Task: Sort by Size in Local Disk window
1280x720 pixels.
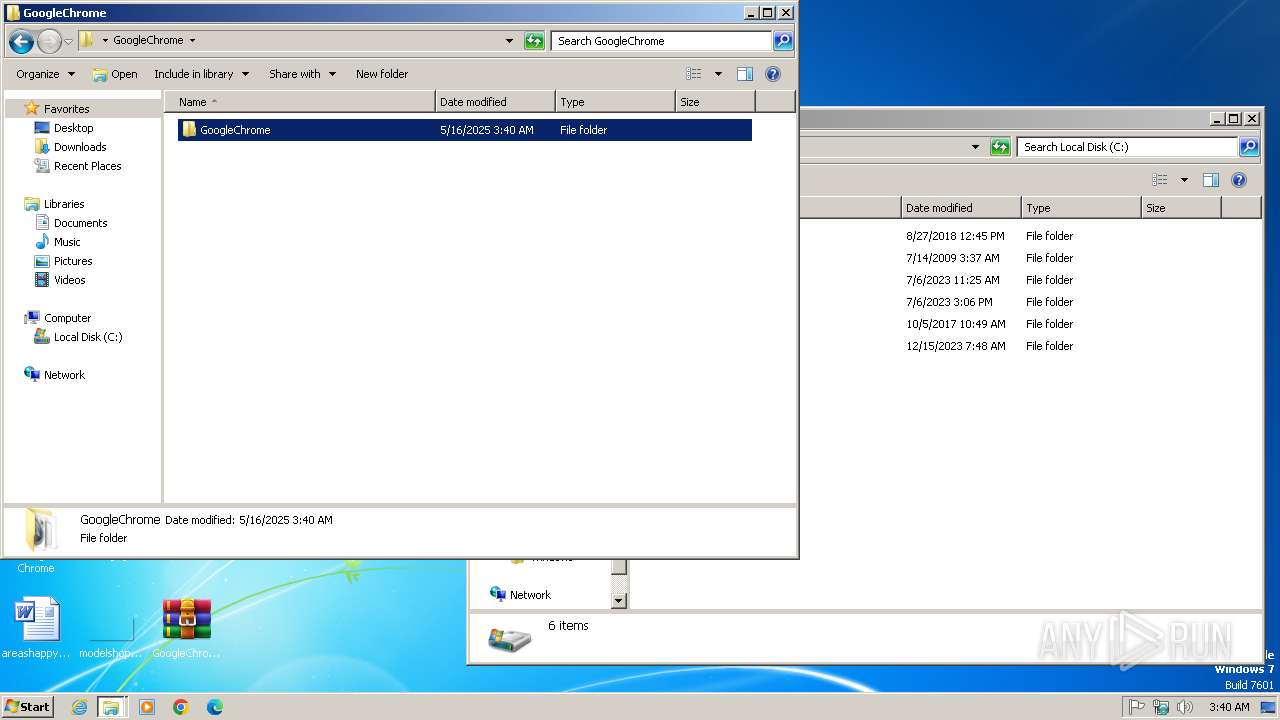Action: pyautogui.click(x=1181, y=208)
